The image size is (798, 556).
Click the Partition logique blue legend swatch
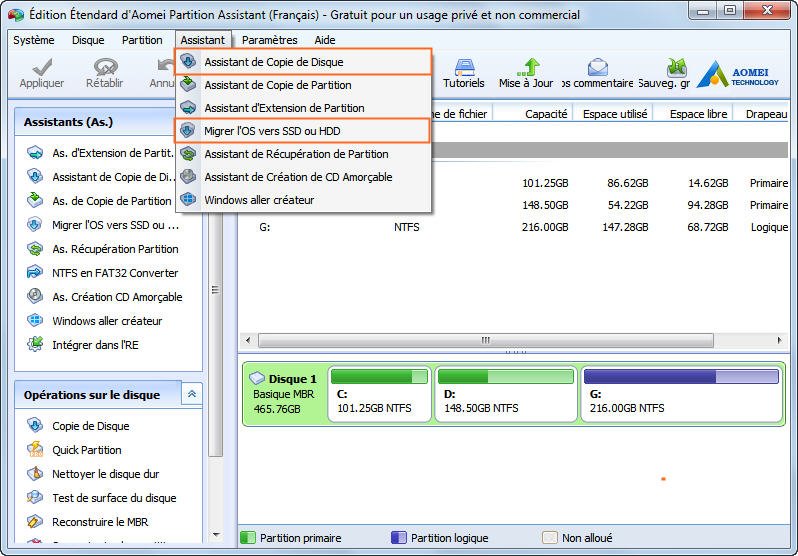point(398,538)
